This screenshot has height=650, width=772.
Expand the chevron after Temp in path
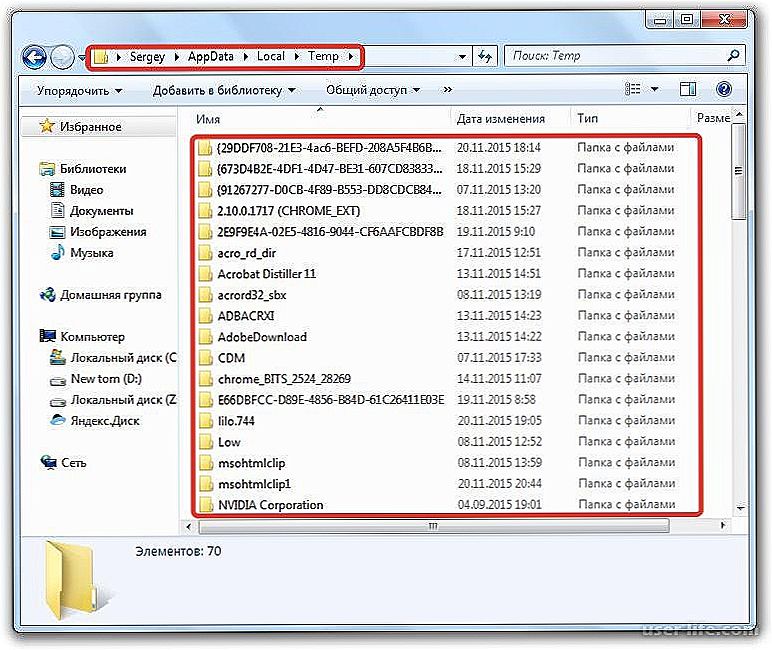coord(351,57)
